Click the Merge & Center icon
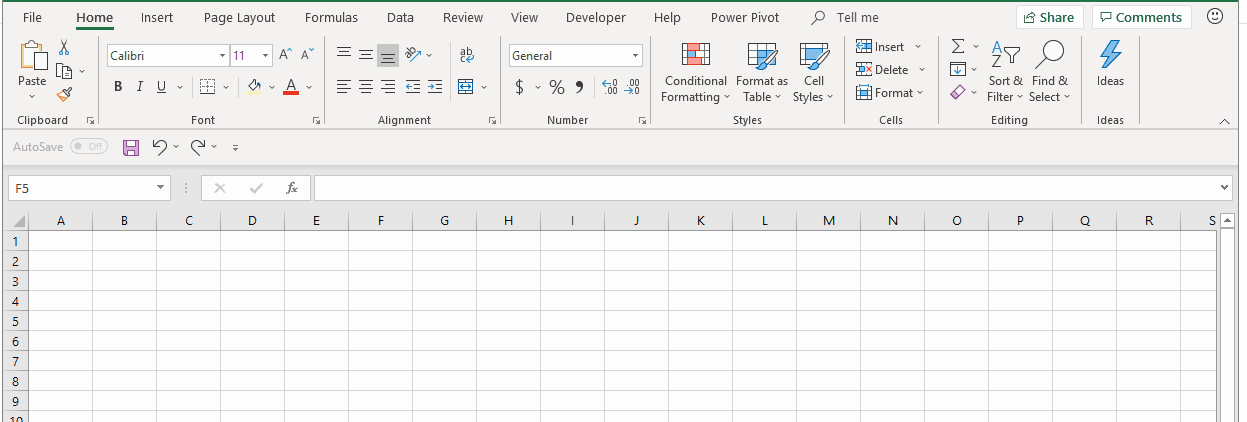Image resolution: width=1247 pixels, height=422 pixels. click(x=465, y=87)
